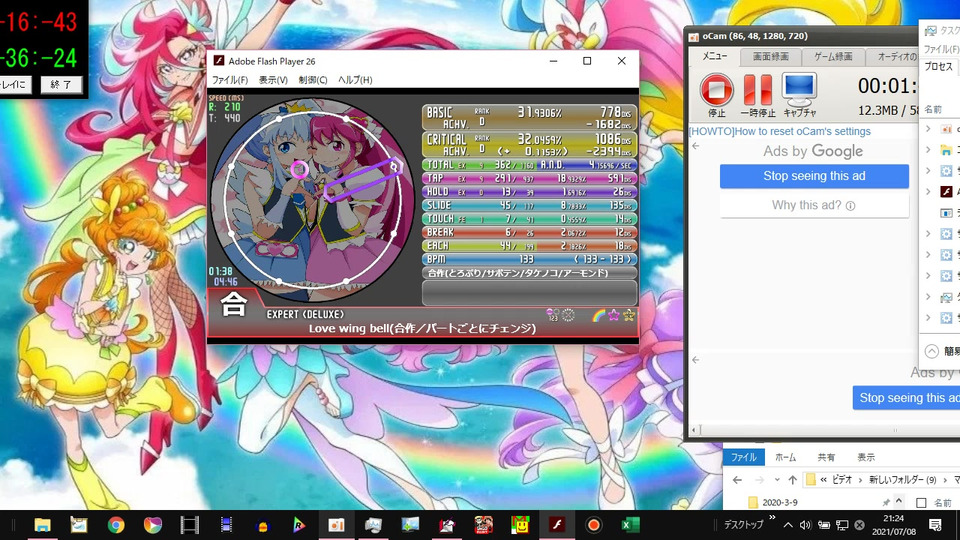This screenshot has height=540, width=960.
Task: Click the rainbow icon in the Flash player
Action: coord(599,315)
